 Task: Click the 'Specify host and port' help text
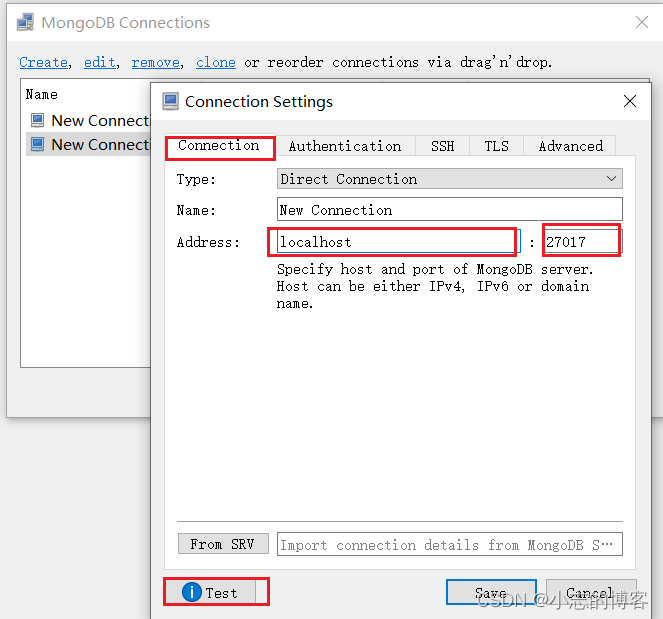[435, 286]
